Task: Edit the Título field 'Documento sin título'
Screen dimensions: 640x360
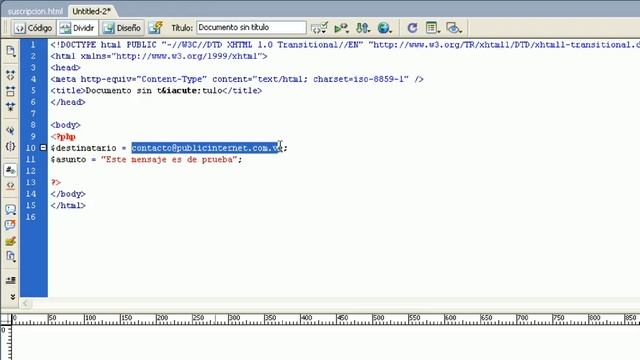Action: [251, 27]
